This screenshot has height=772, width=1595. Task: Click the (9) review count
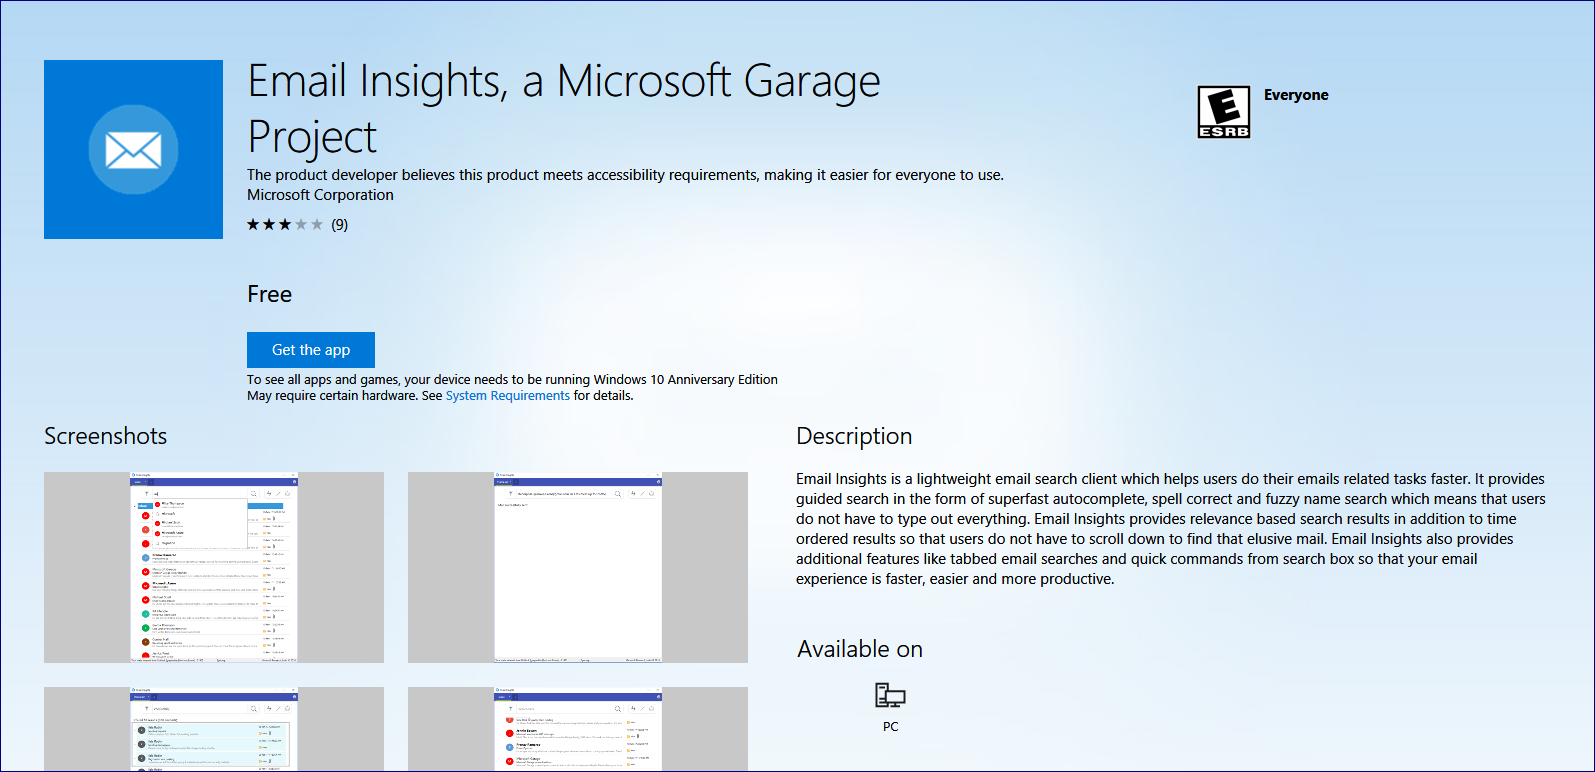click(x=340, y=225)
